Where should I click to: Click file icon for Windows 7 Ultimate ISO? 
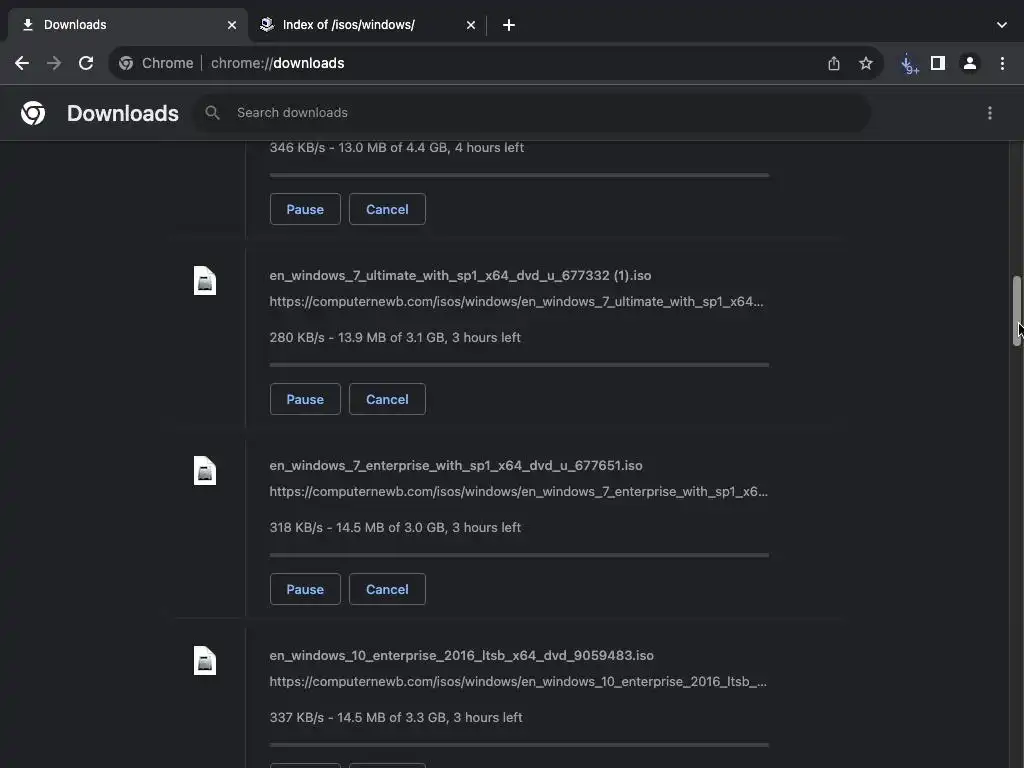205,281
